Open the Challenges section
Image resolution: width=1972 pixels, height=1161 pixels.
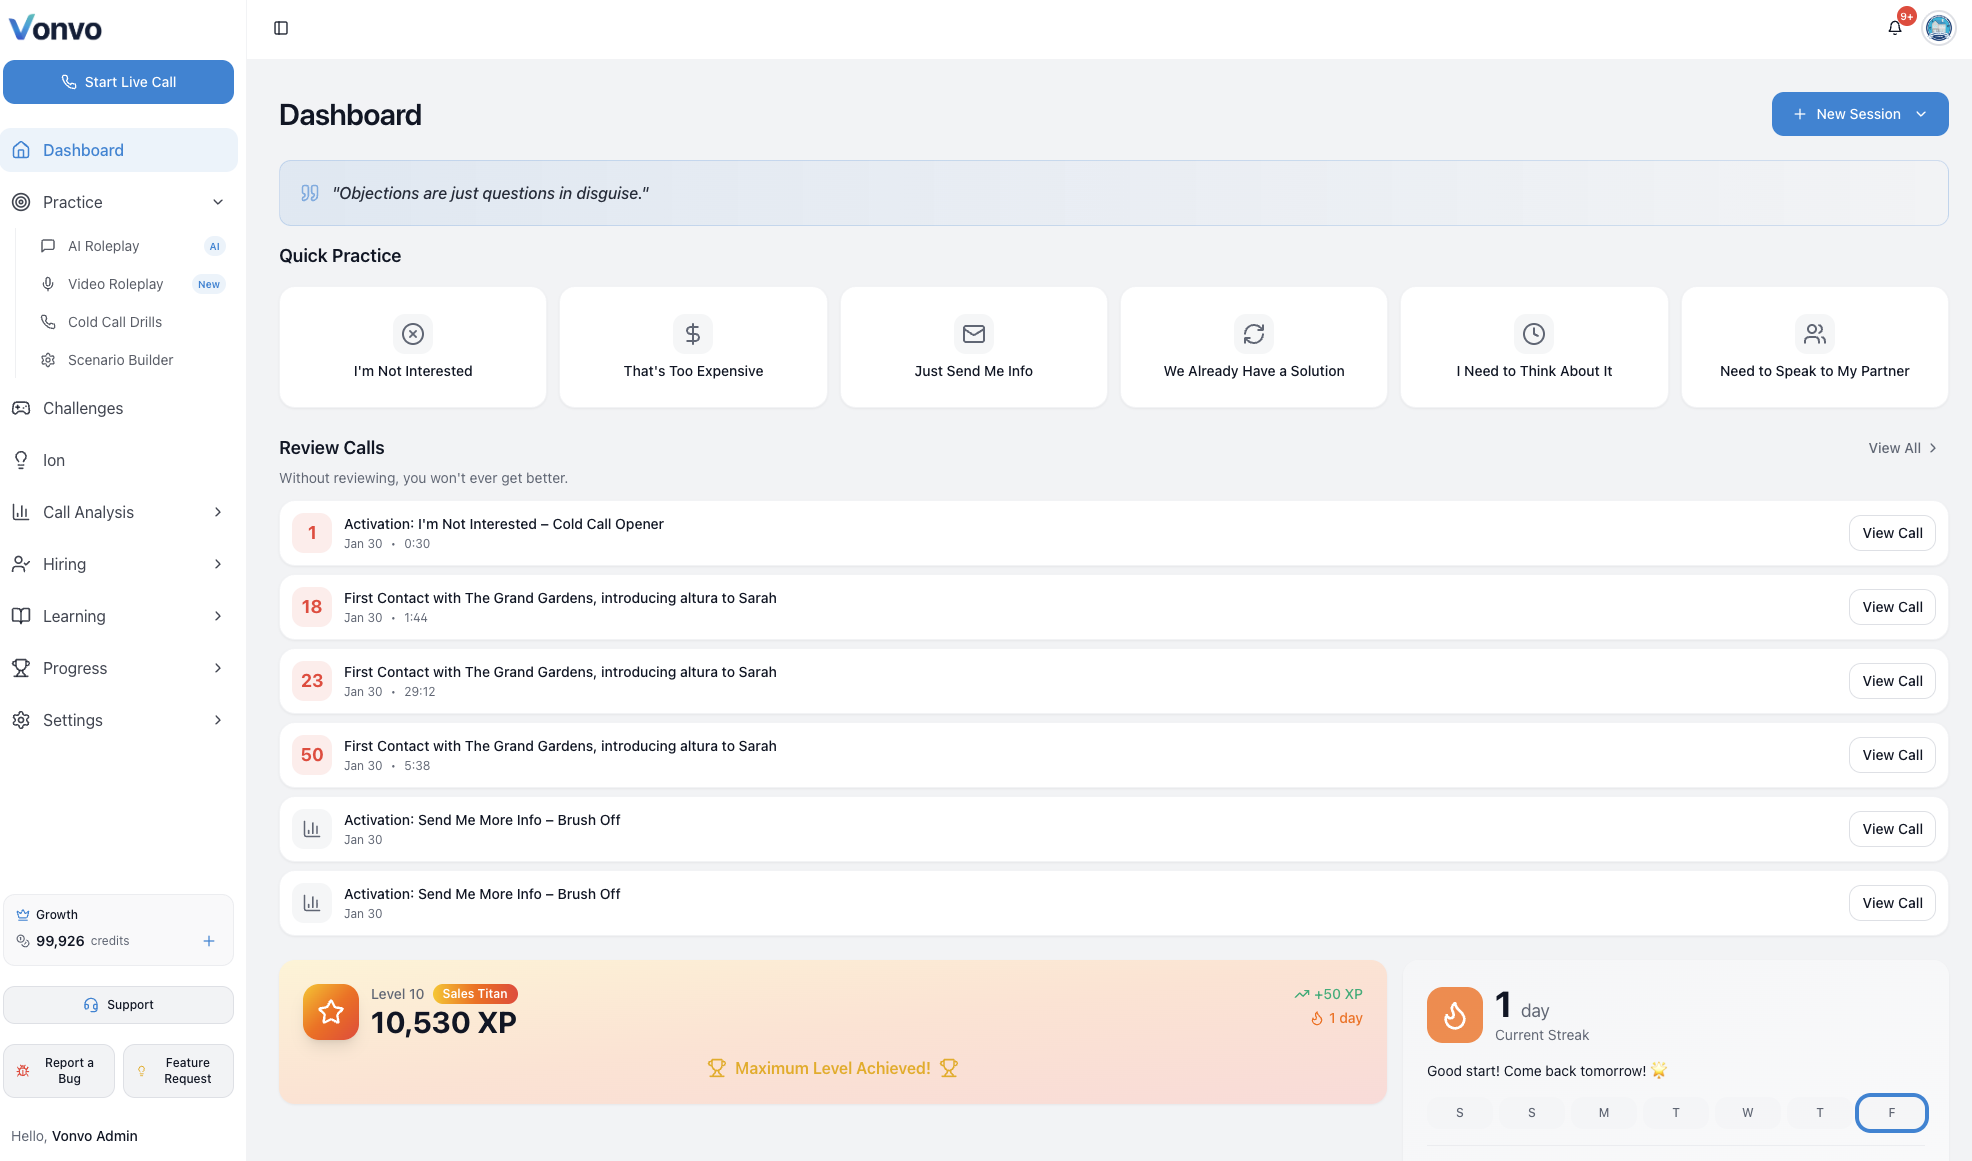click(83, 408)
